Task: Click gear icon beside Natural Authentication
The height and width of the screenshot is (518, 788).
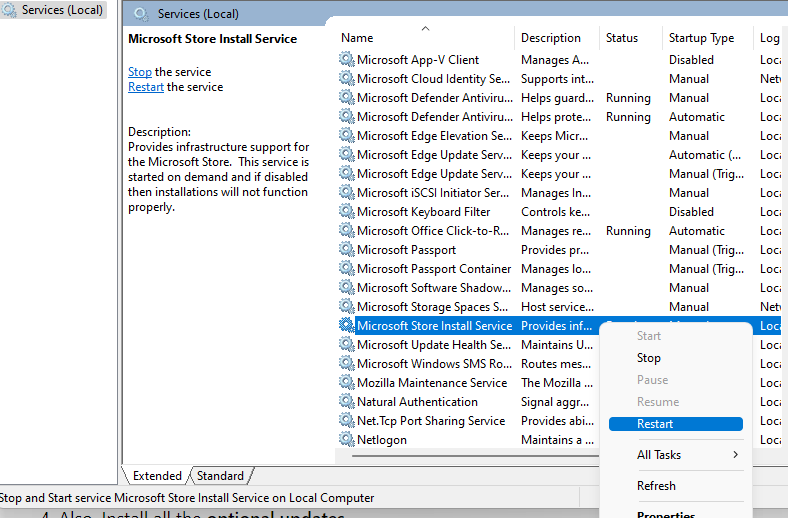Action: click(346, 401)
